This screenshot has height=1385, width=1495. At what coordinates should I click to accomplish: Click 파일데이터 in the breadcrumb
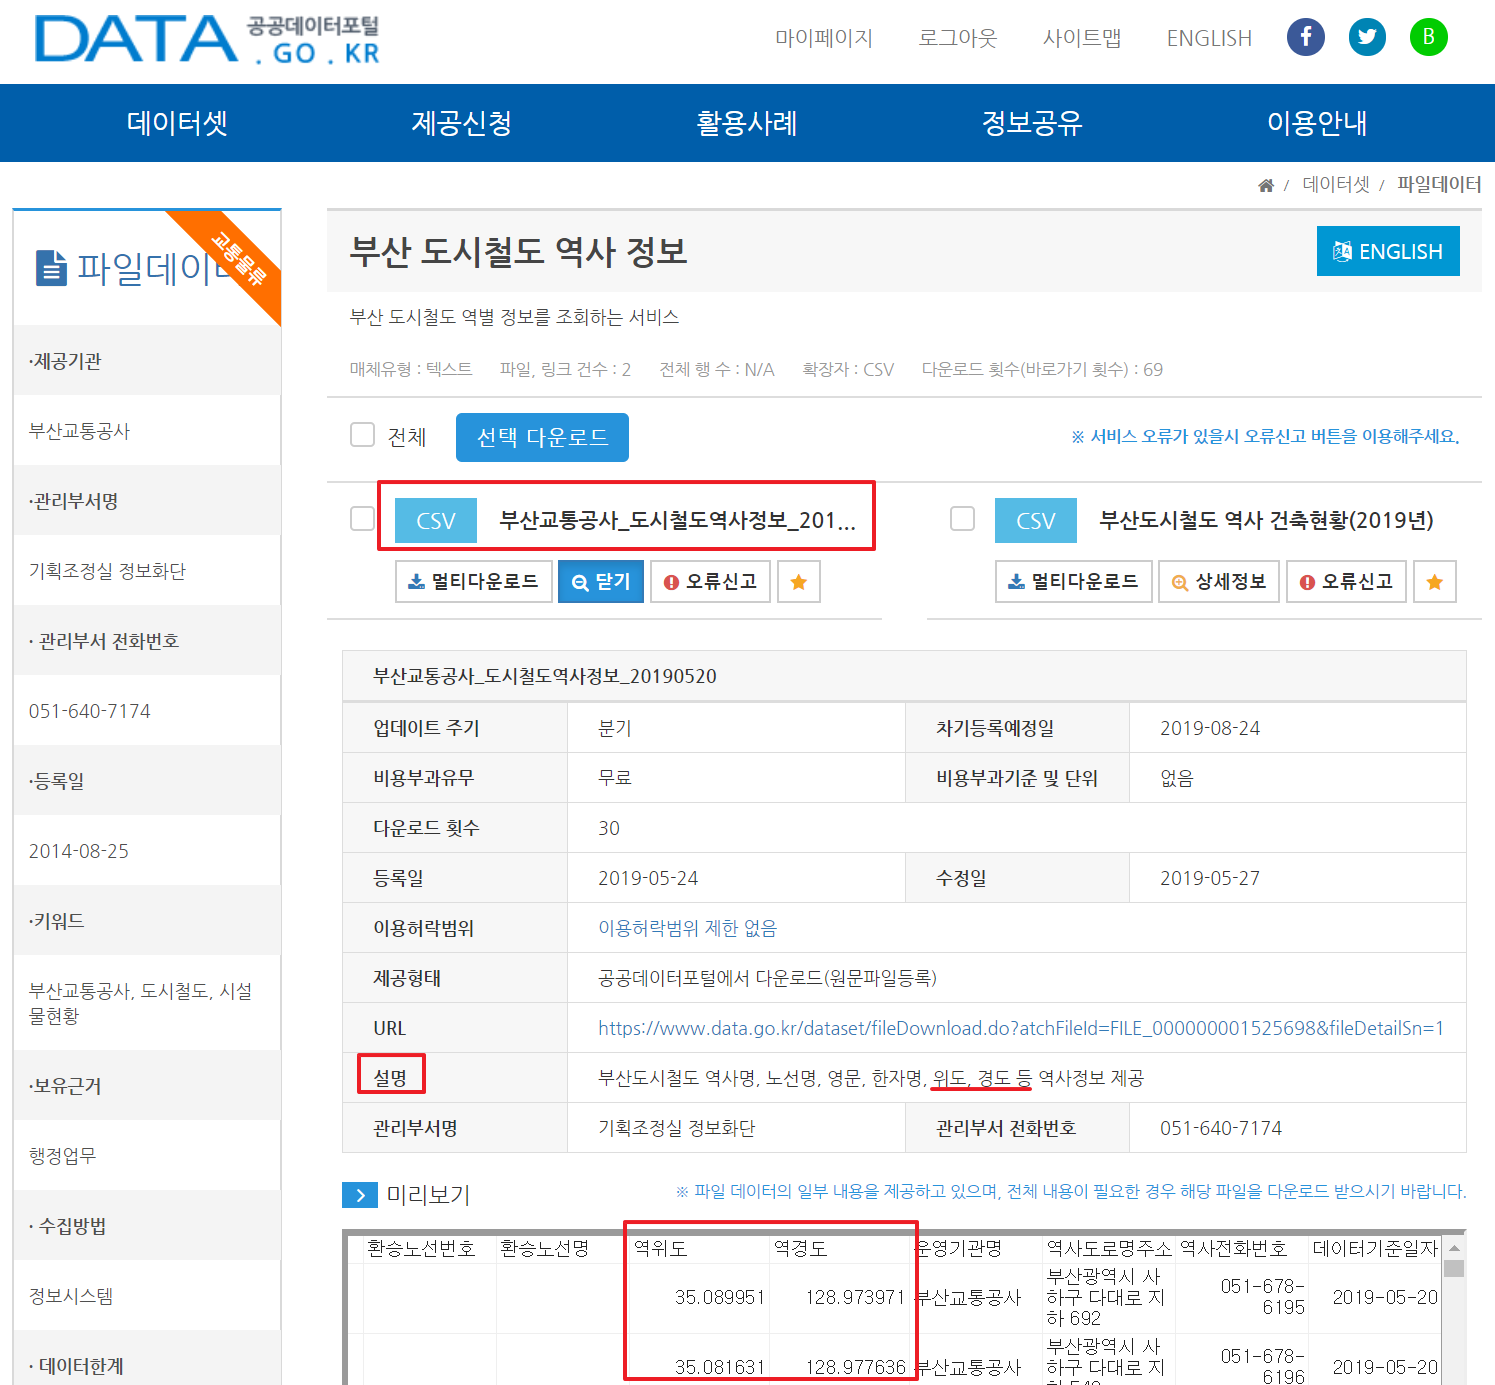[x=1439, y=185]
